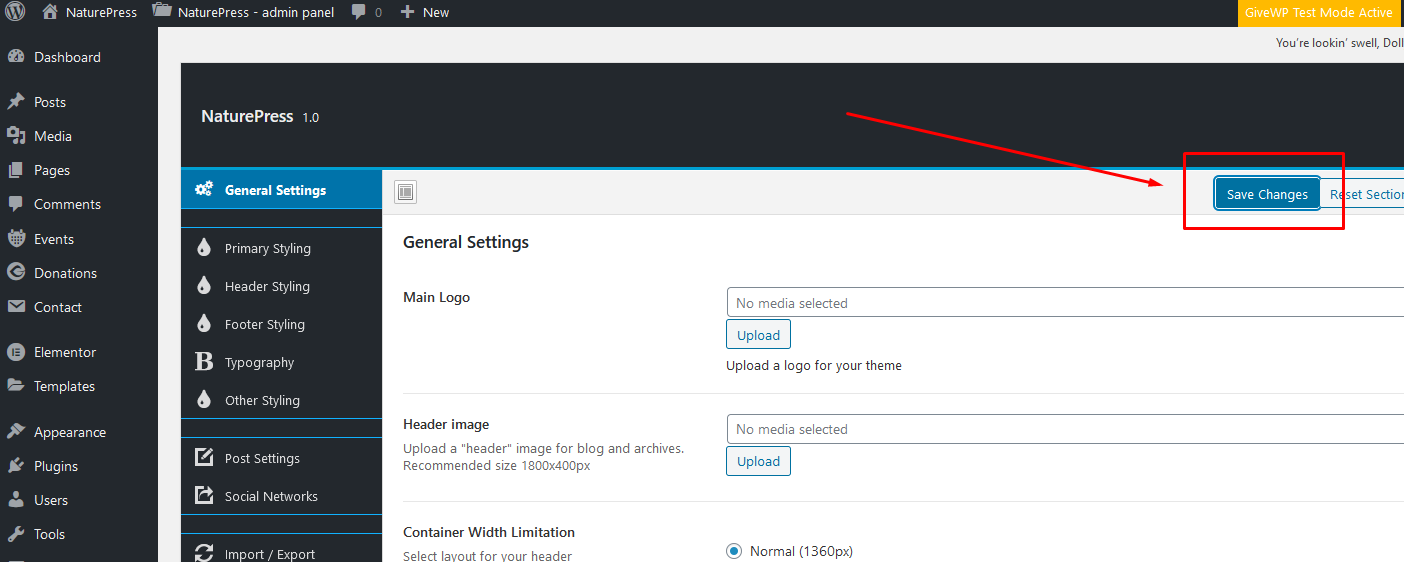Open the NaturePress site link in admin bar
Screen dimensions: 1404x562
[x=90, y=12]
